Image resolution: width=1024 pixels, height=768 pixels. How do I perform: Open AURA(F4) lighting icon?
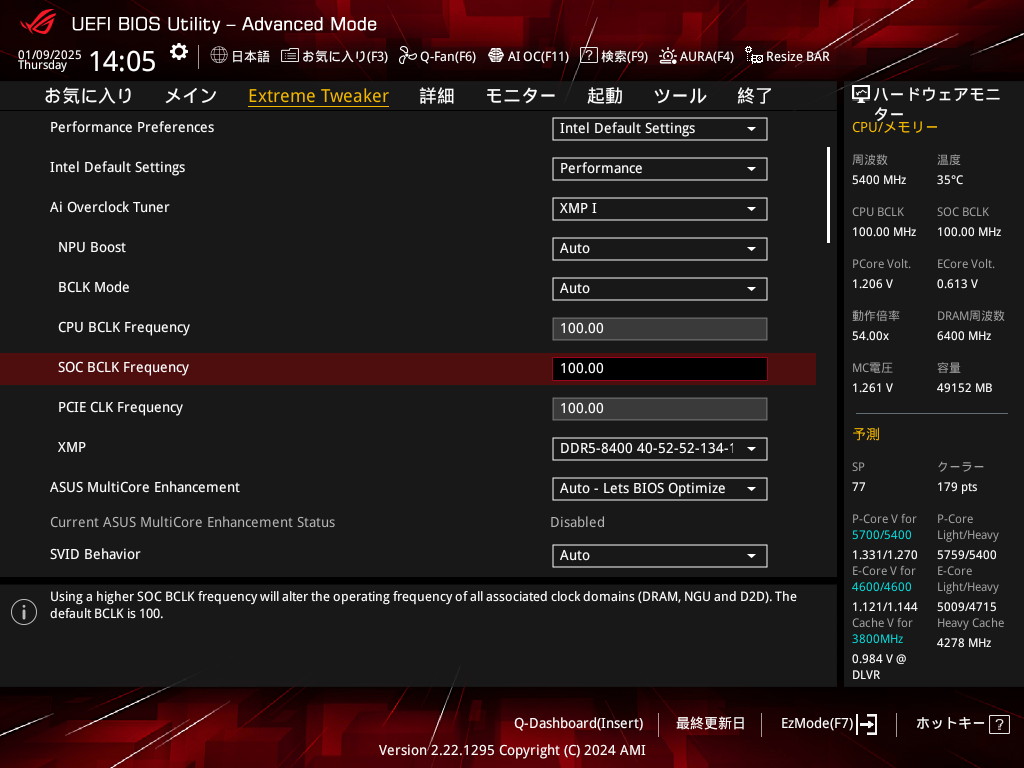[668, 56]
